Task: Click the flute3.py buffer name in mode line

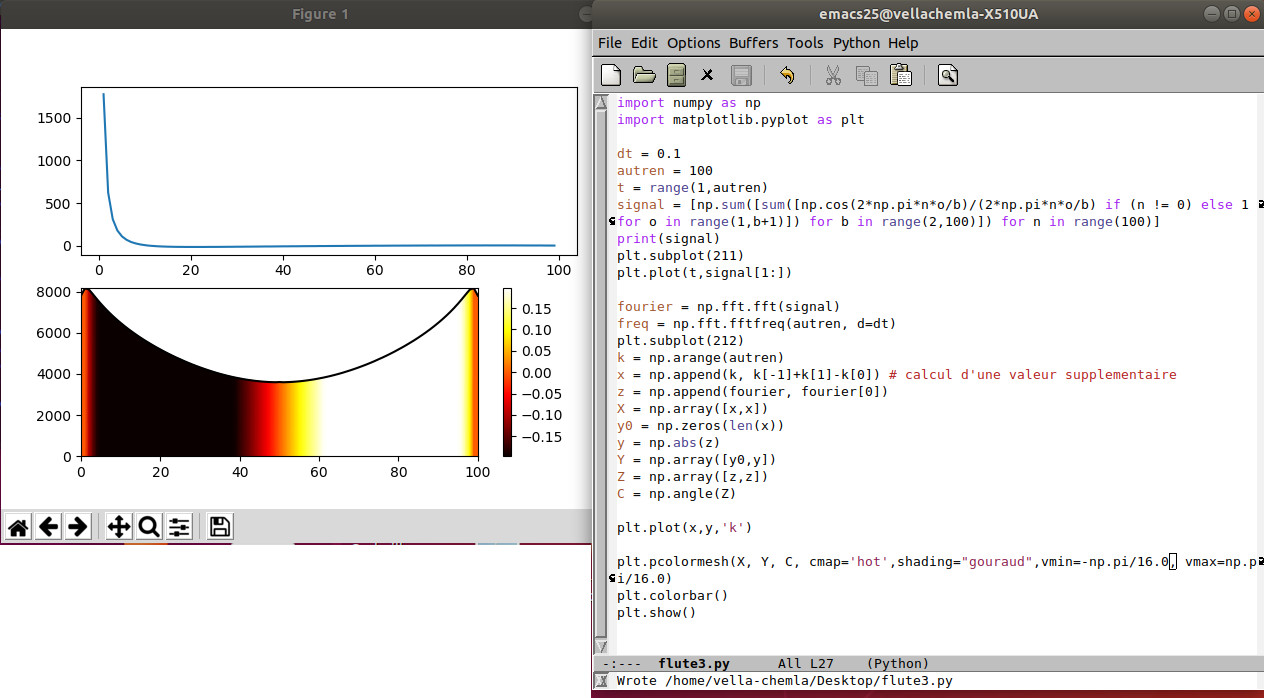Action: click(x=694, y=663)
